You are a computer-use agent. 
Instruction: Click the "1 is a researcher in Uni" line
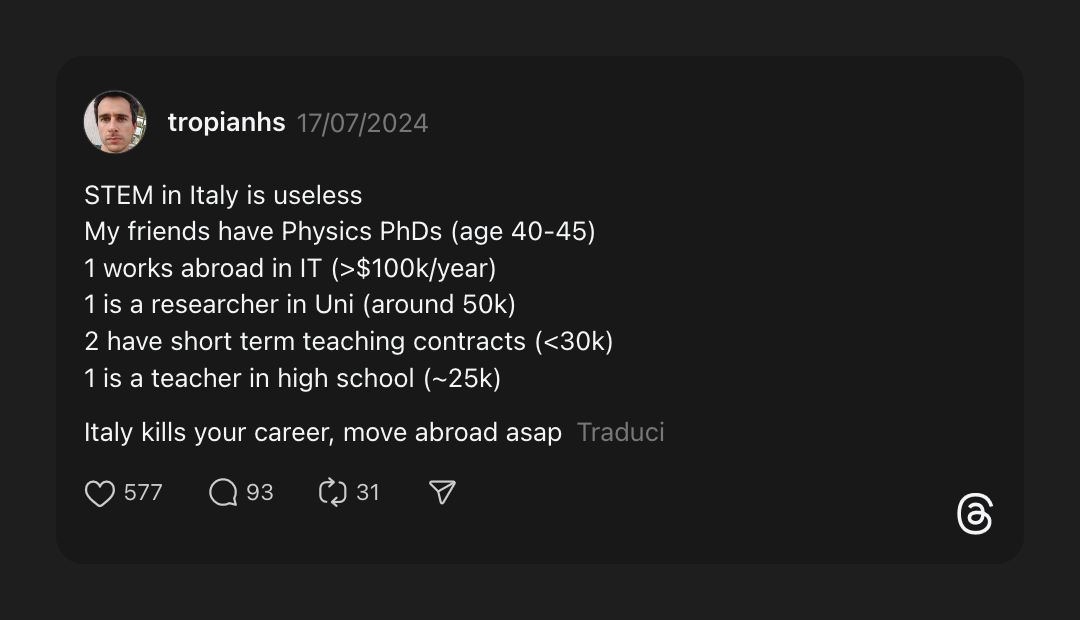300,305
